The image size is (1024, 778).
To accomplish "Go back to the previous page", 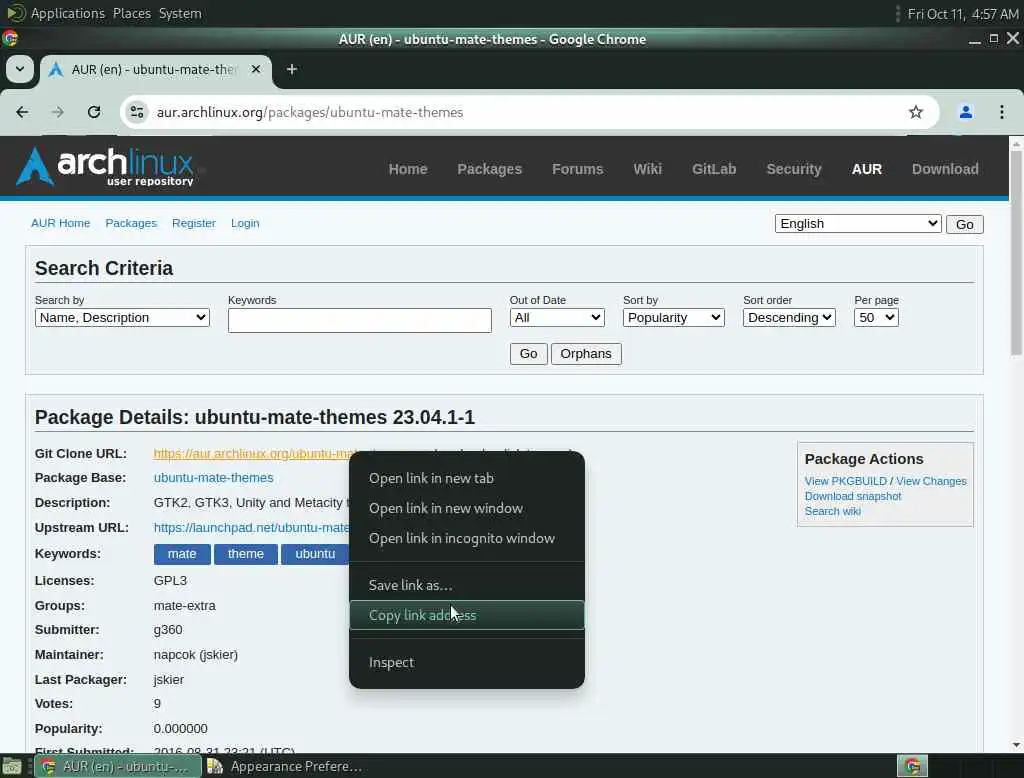I will (22, 112).
